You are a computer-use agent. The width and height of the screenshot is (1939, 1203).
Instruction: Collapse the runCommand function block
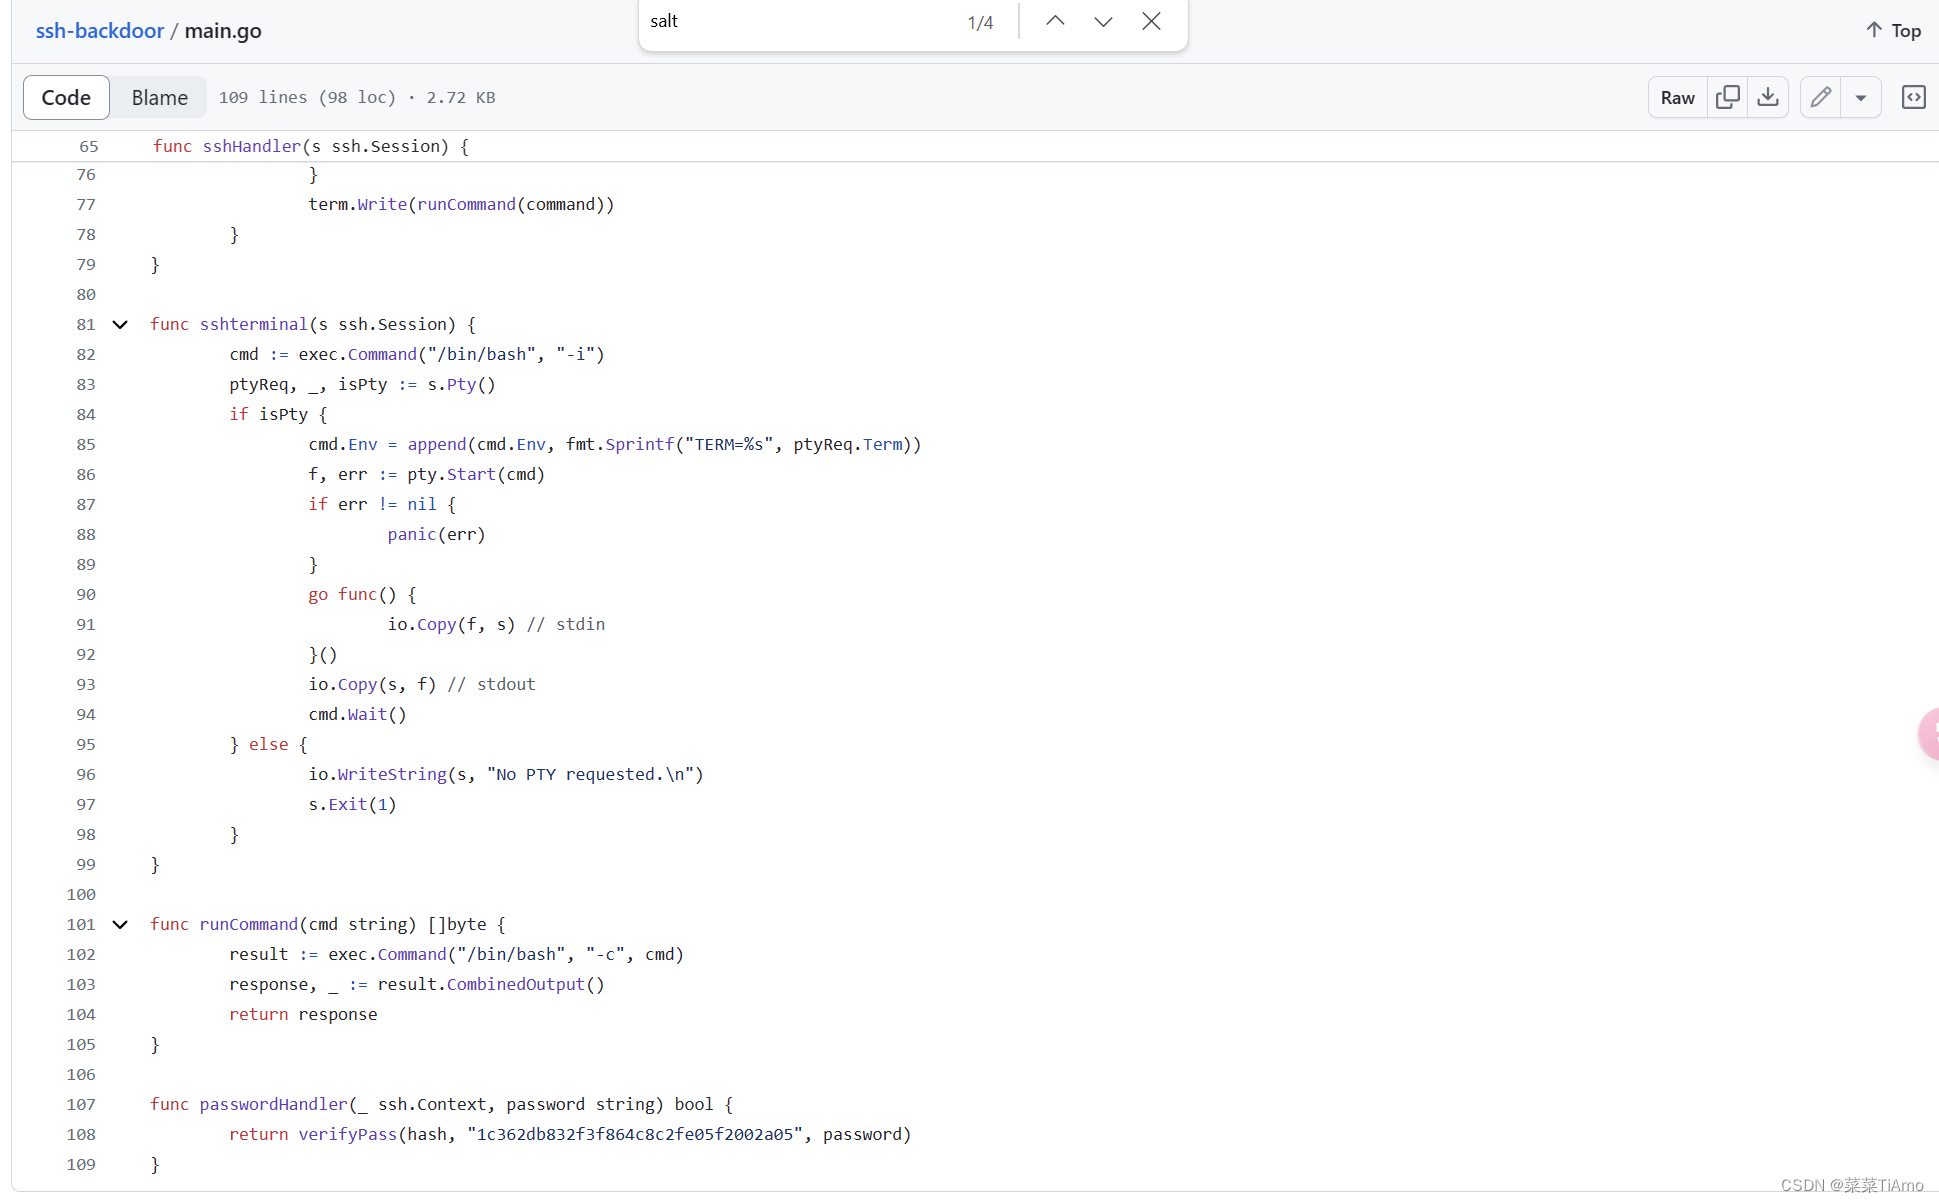click(120, 924)
